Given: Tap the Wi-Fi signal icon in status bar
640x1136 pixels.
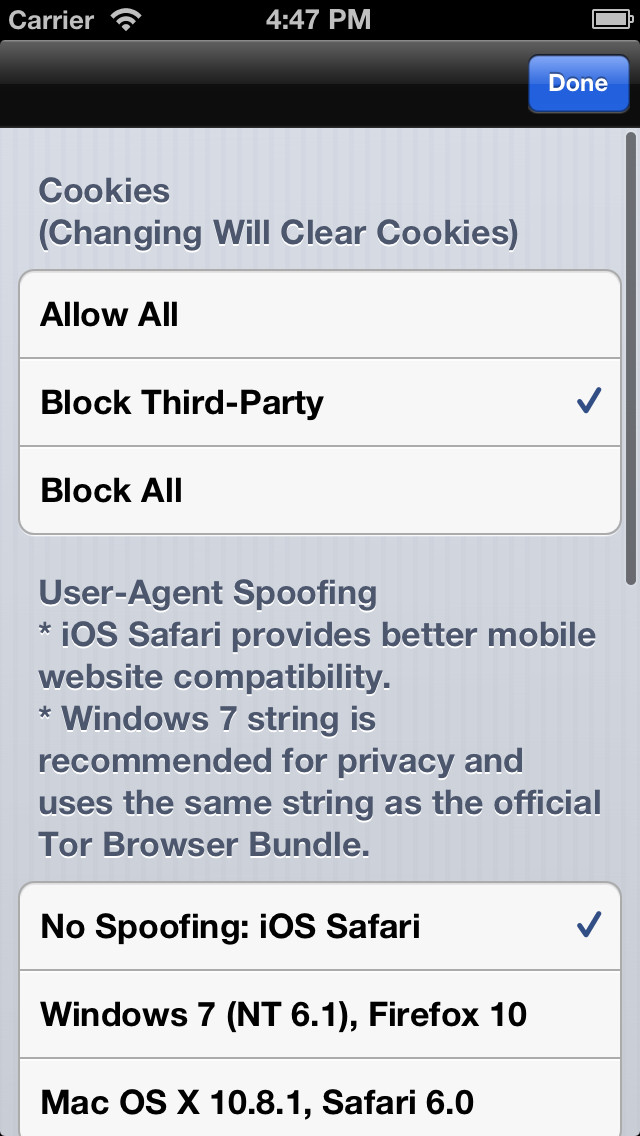Looking at the screenshot, I should click(x=127, y=20).
